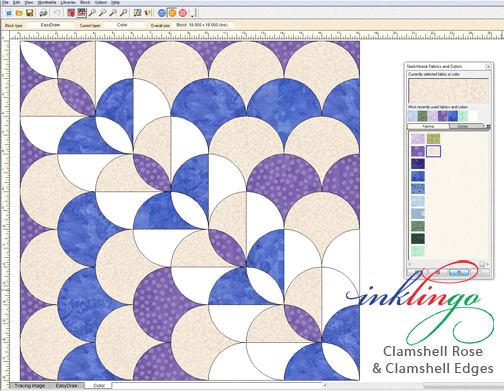Pick the purple dotted recently used fabric

(x=443, y=116)
